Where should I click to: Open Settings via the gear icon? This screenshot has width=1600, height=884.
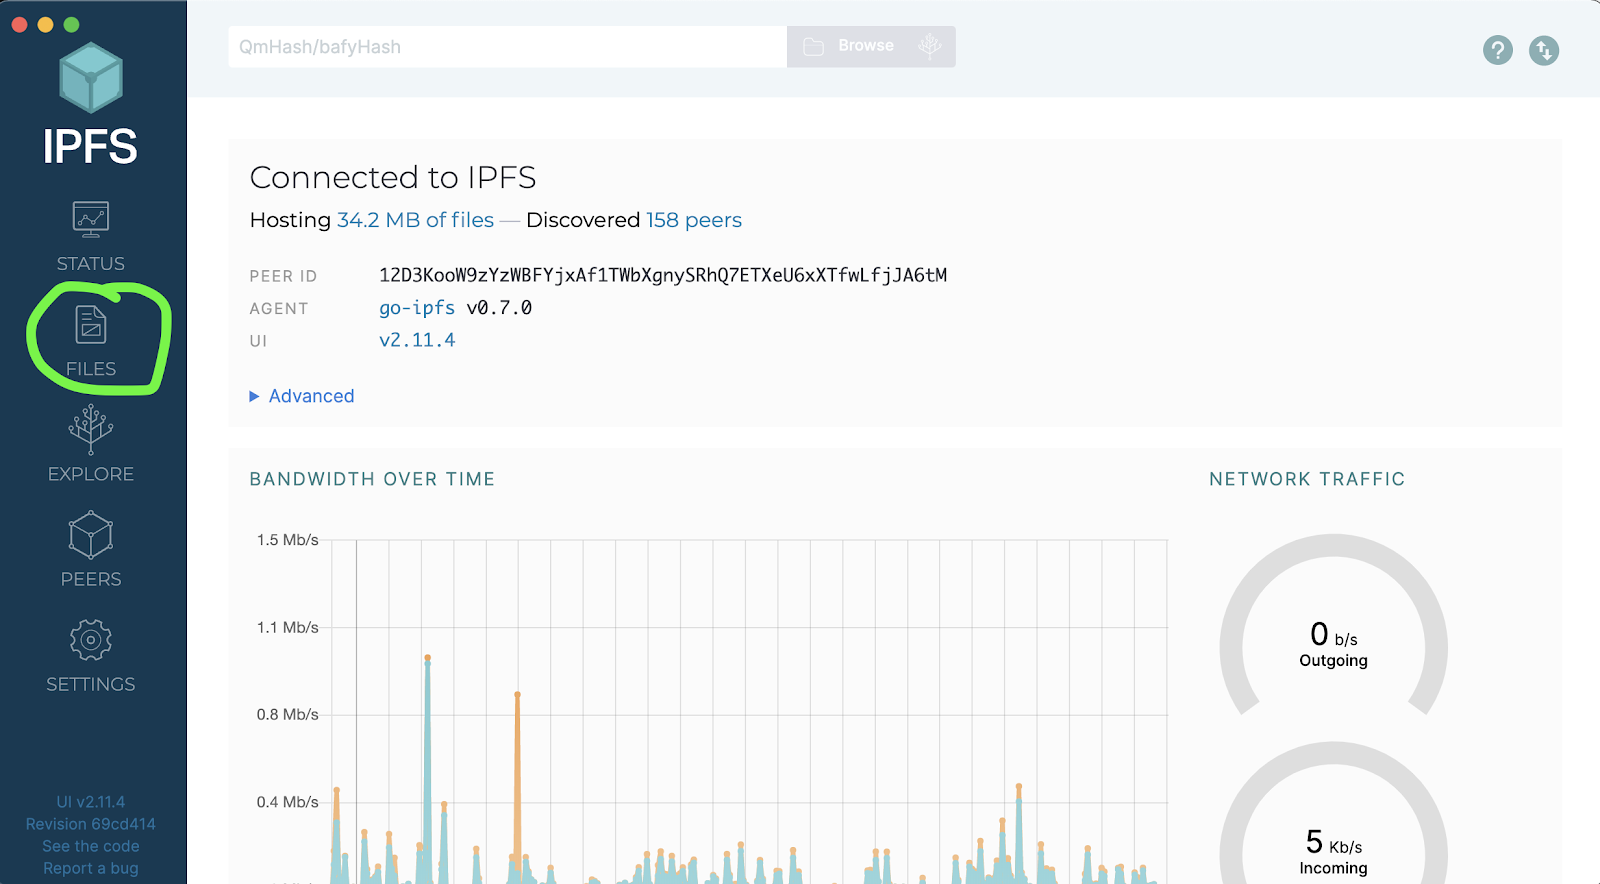(90, 640)
